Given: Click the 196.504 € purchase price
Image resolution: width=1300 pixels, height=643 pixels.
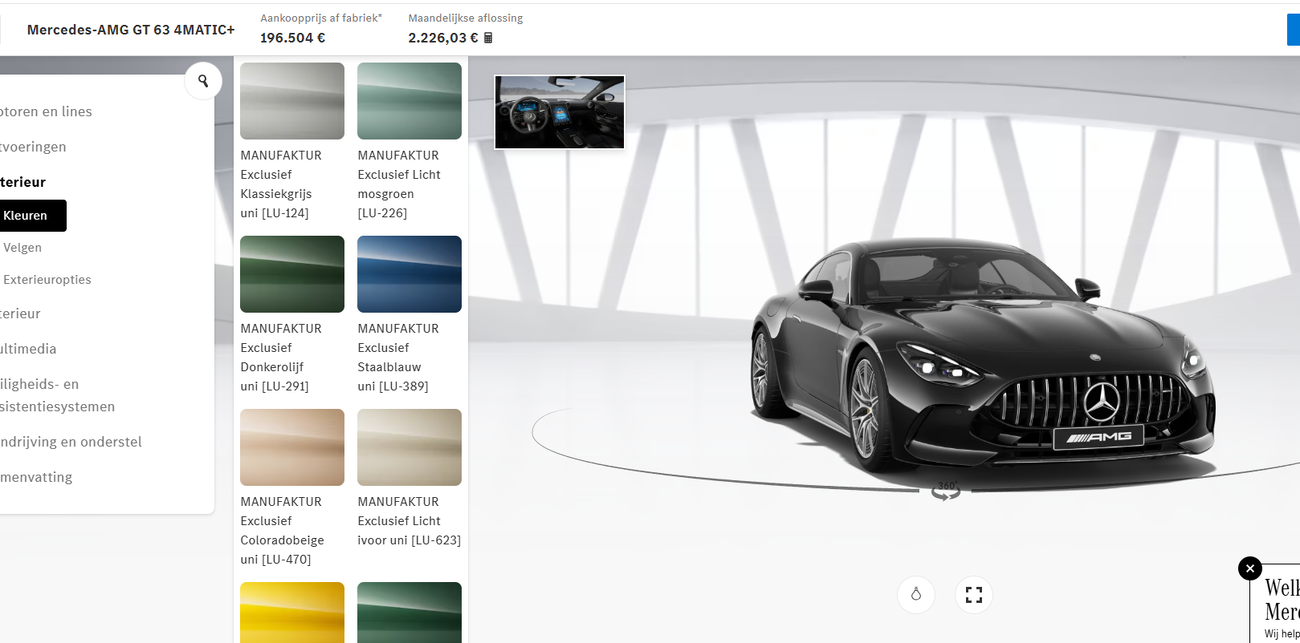Looking at the screenshot, I should tap(293, 38).
